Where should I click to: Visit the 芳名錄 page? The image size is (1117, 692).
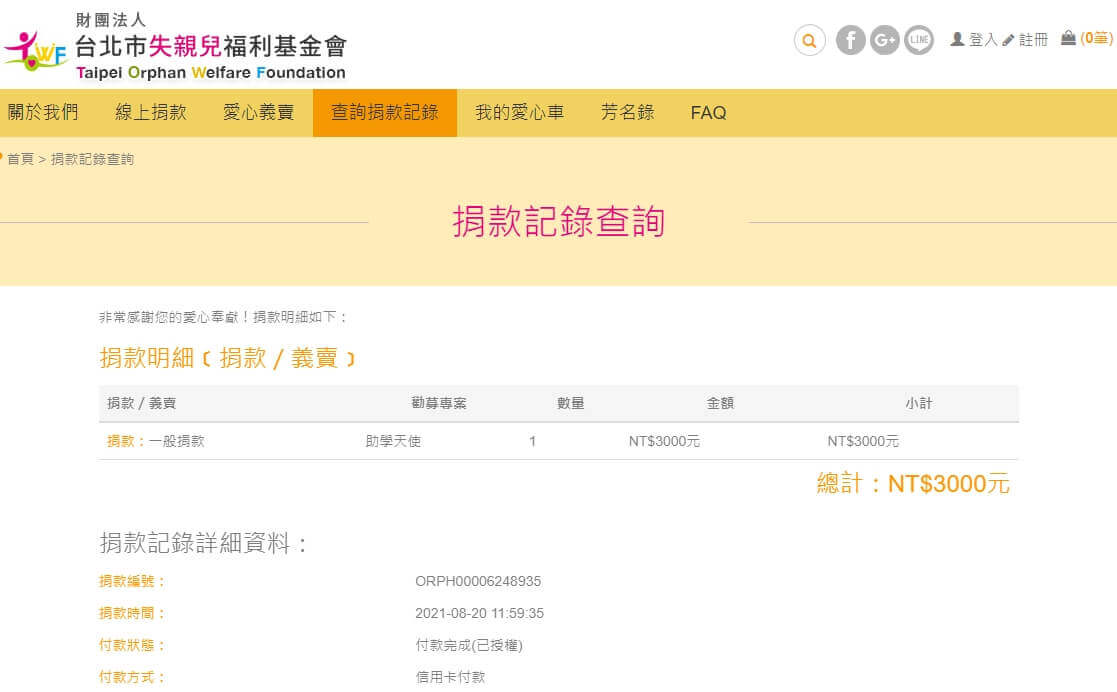627,113
